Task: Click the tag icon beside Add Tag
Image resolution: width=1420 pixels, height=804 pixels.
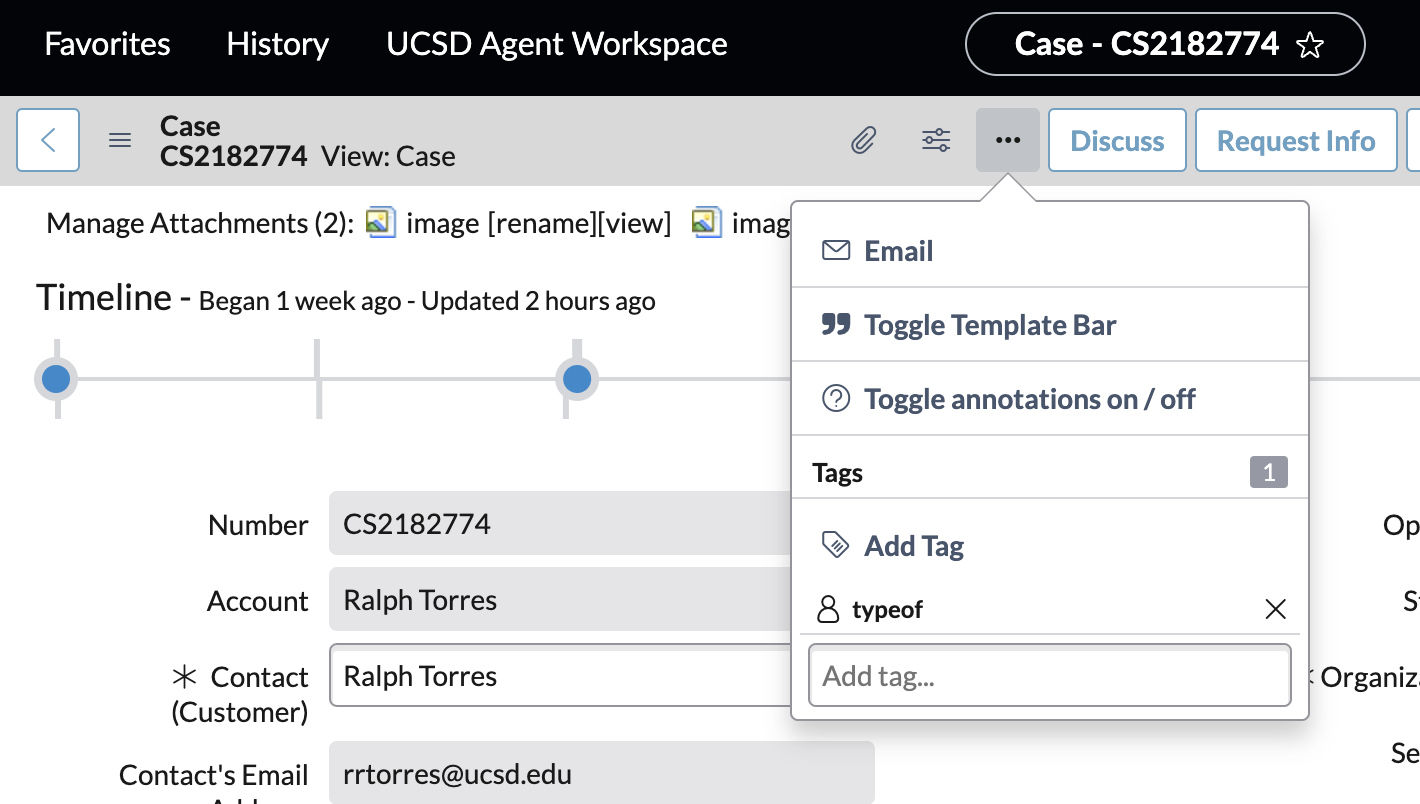Action: pos(835,545)
